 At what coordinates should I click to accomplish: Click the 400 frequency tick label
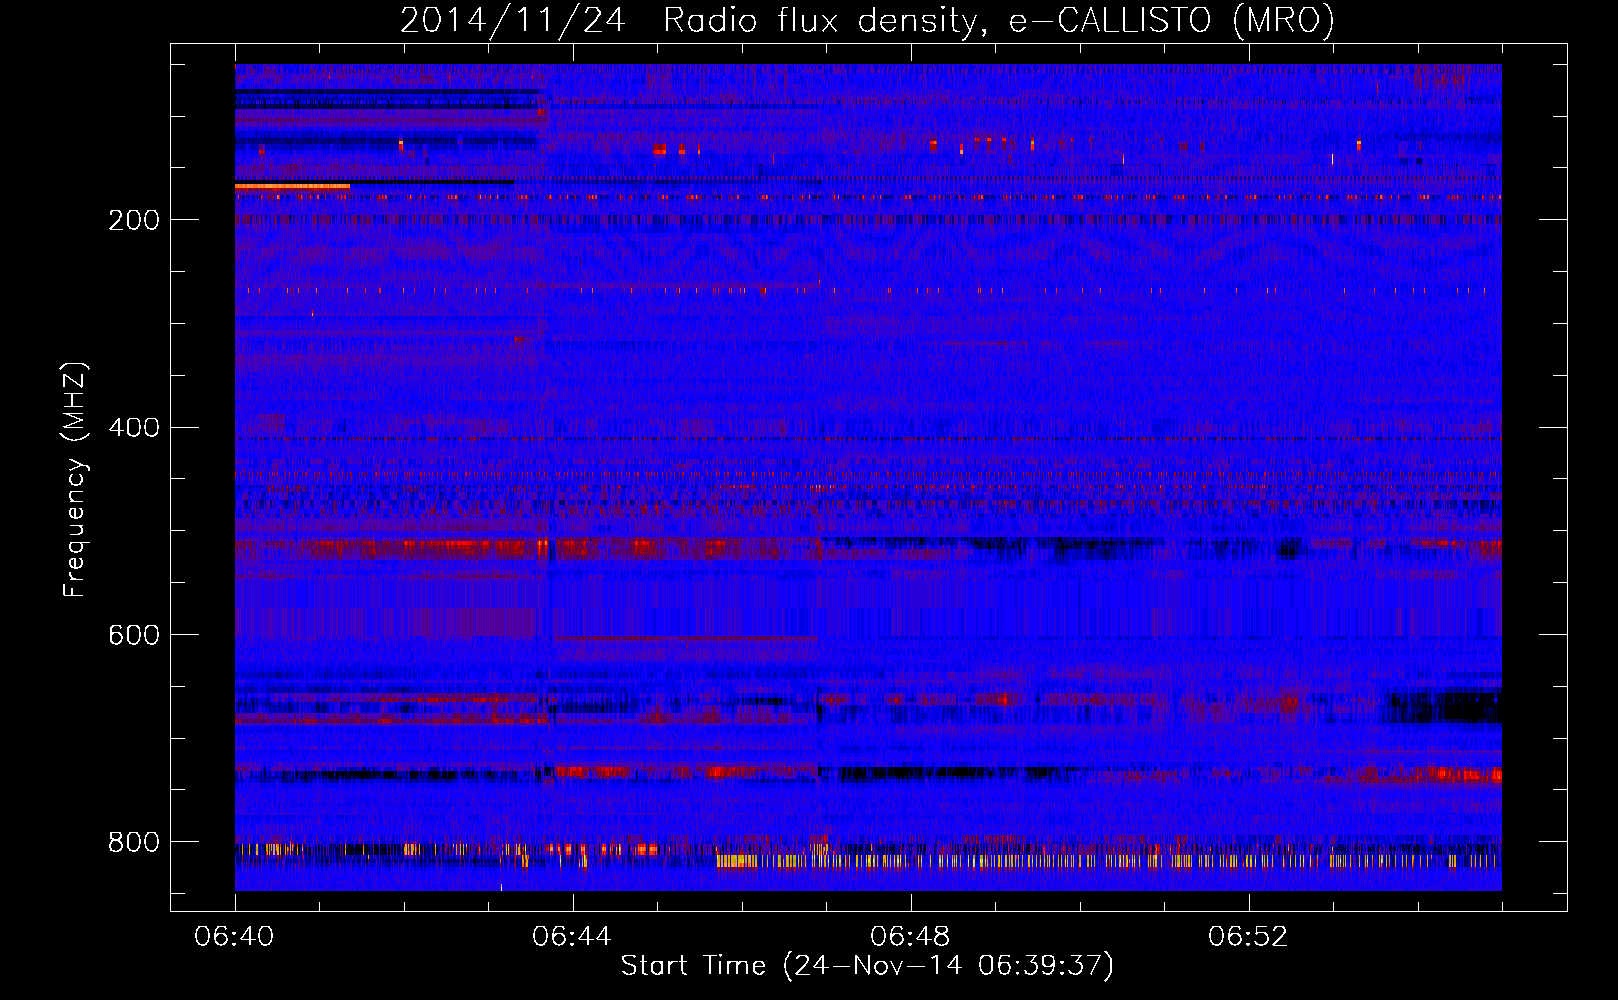coord(134,428)
